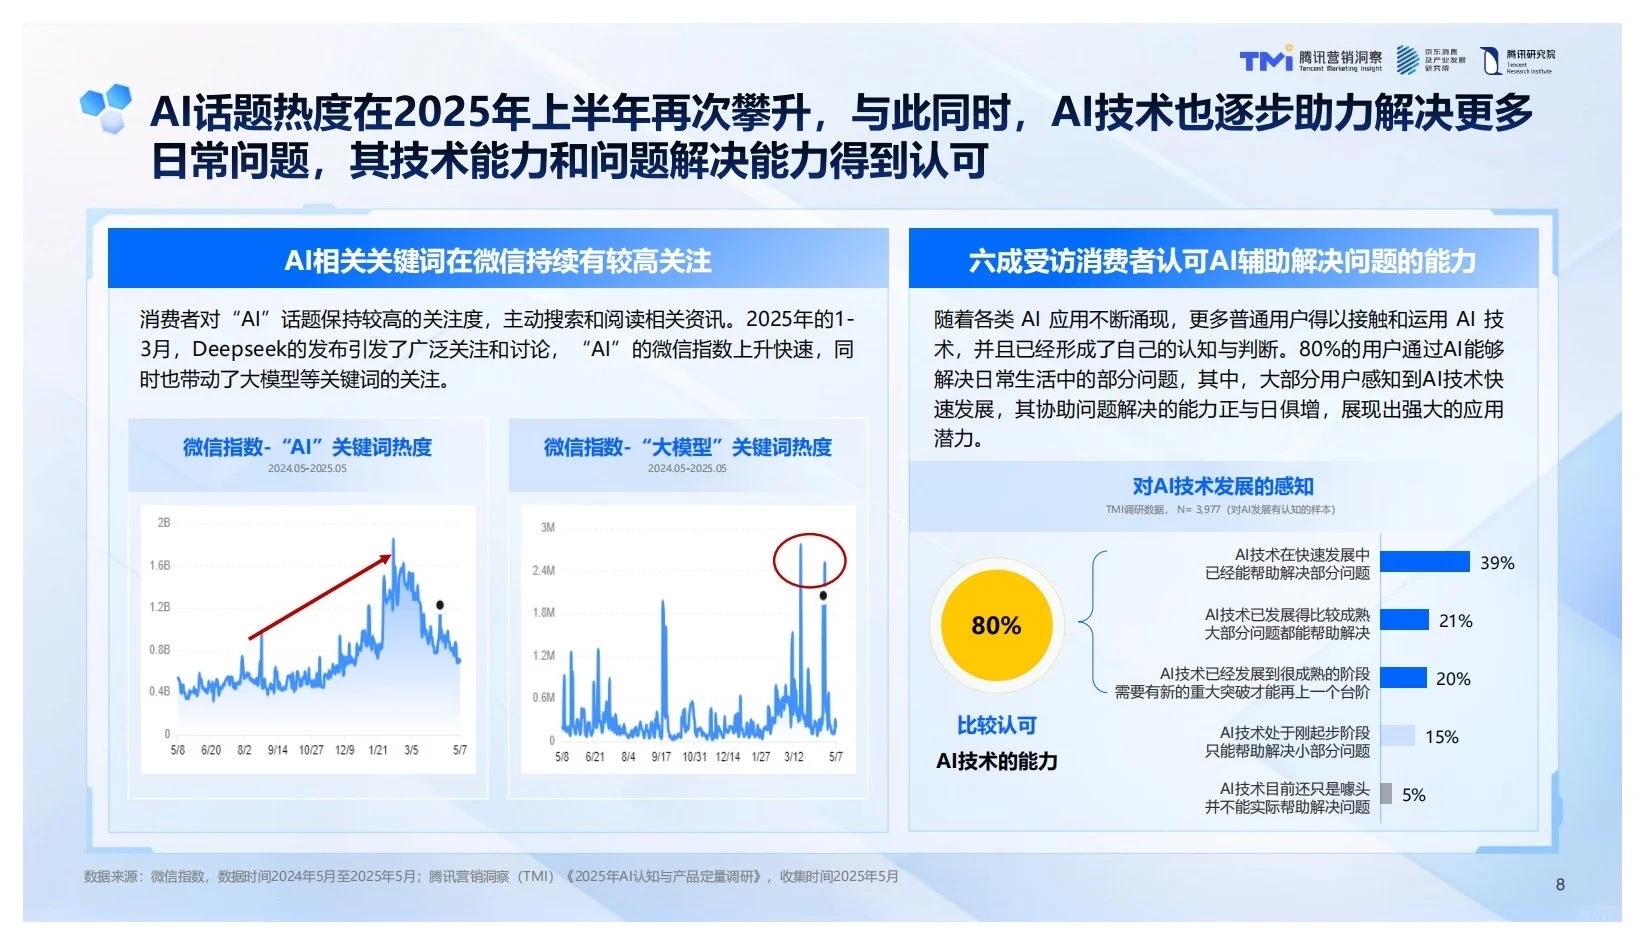Click the label 'AI技术处于刚起步阶段'
The height and width of the screenshot is (945, 1645).
point(1295,733)
